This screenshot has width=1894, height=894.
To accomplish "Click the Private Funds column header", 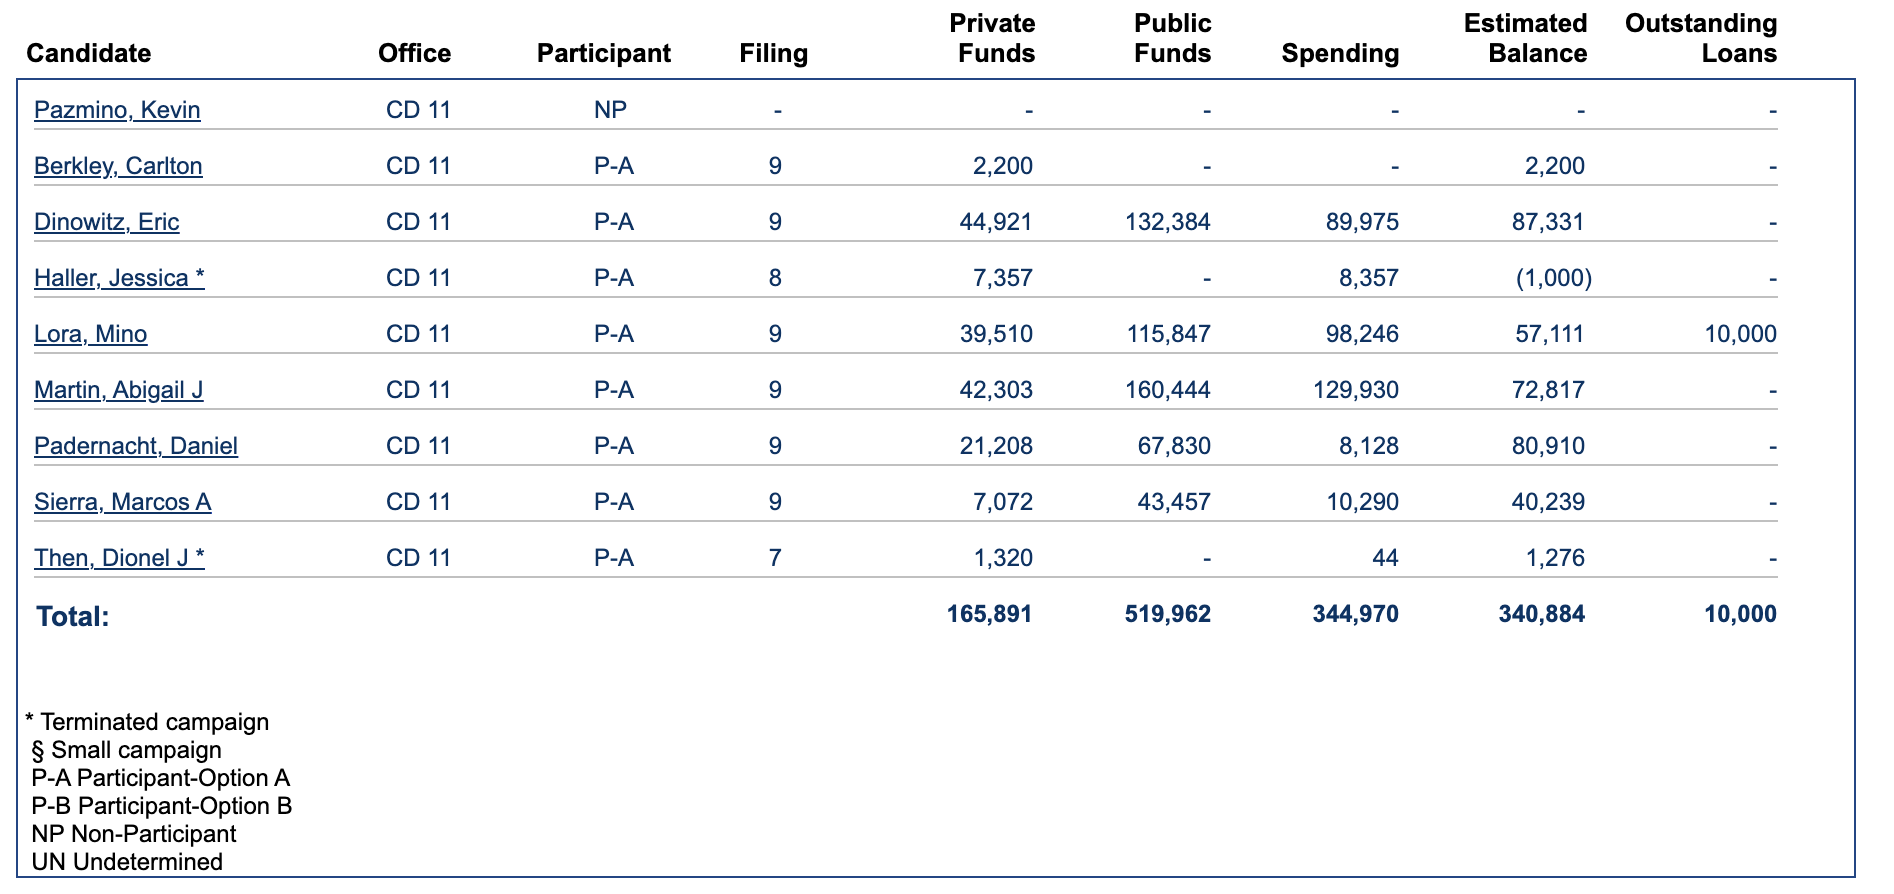I will point(993,38).
